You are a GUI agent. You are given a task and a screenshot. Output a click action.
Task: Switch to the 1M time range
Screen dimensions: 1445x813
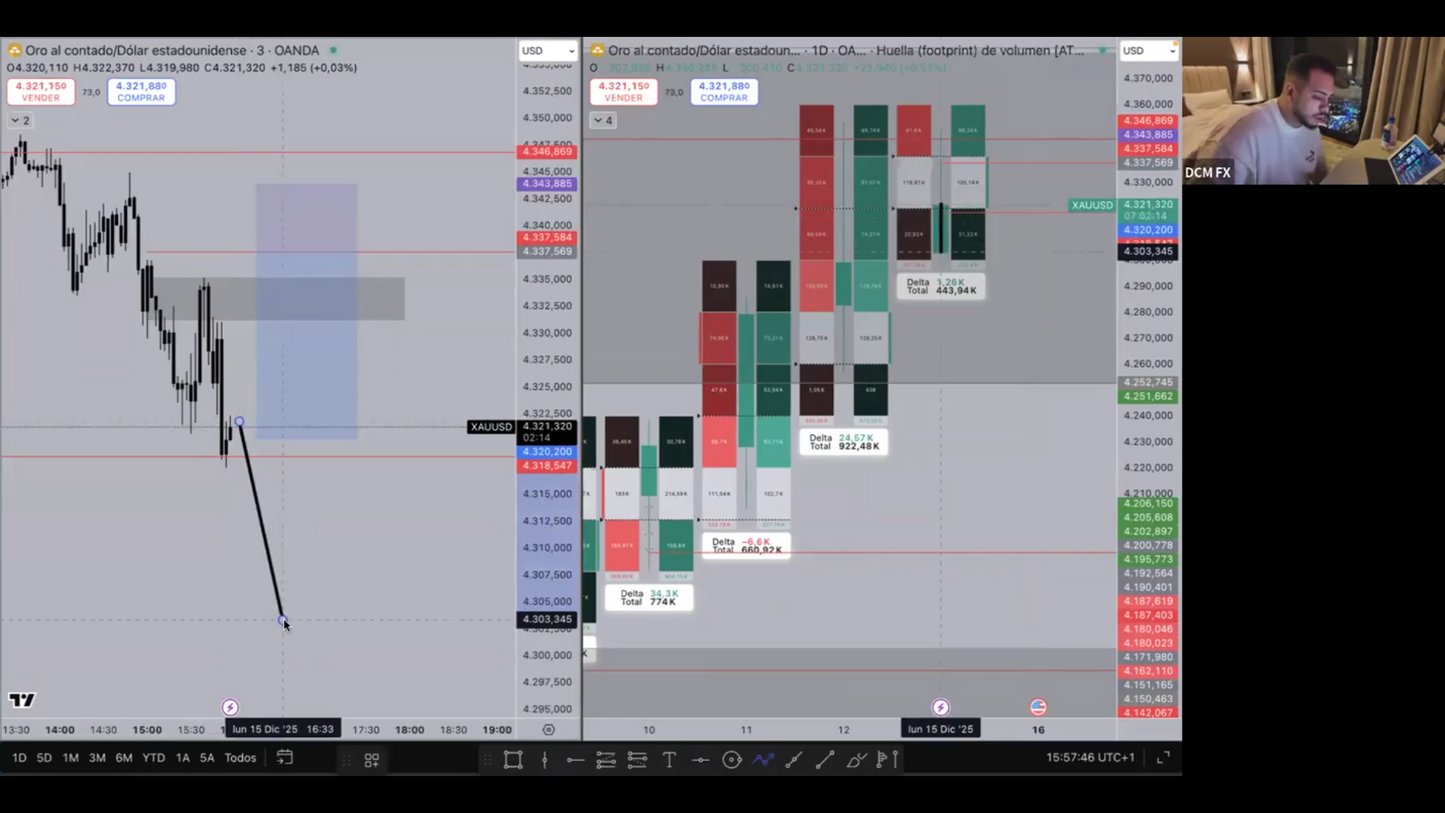pos(70,758)
